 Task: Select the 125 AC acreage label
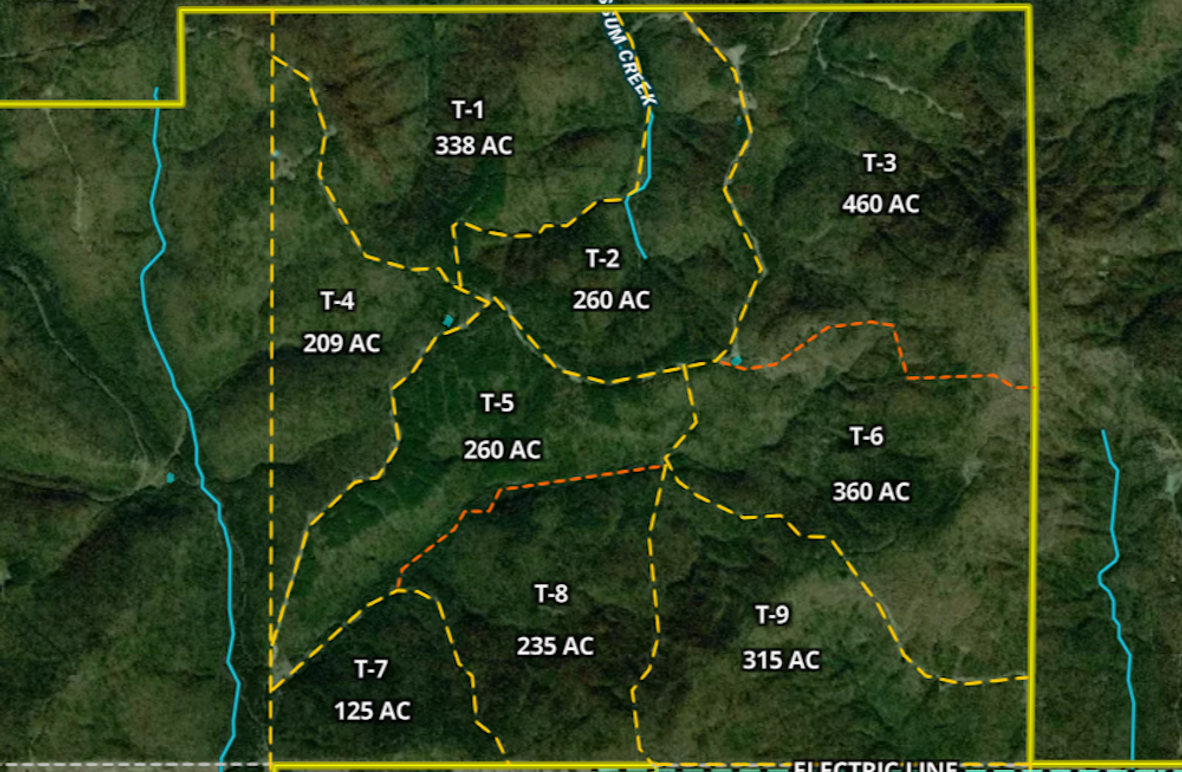(x=372, y=711)
